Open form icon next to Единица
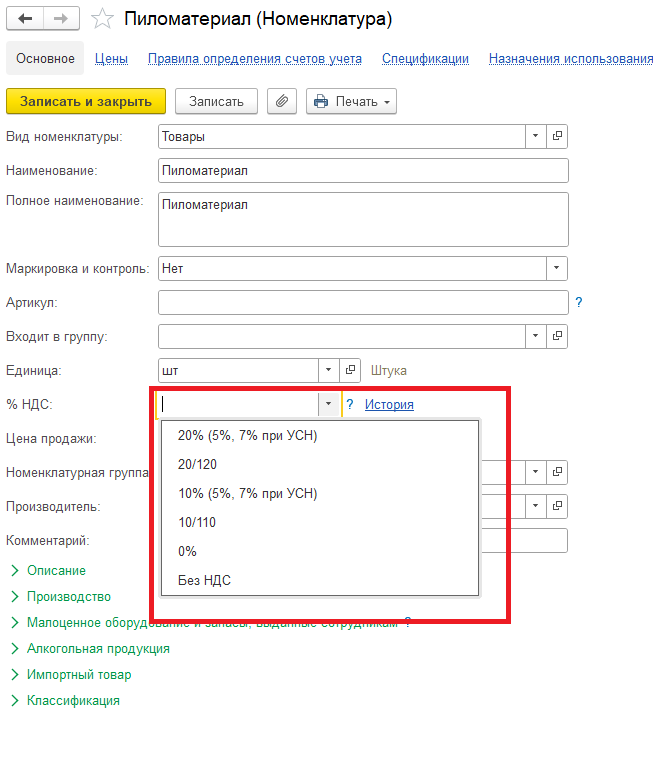Screen dimensions: 653x761 [350, 370]
